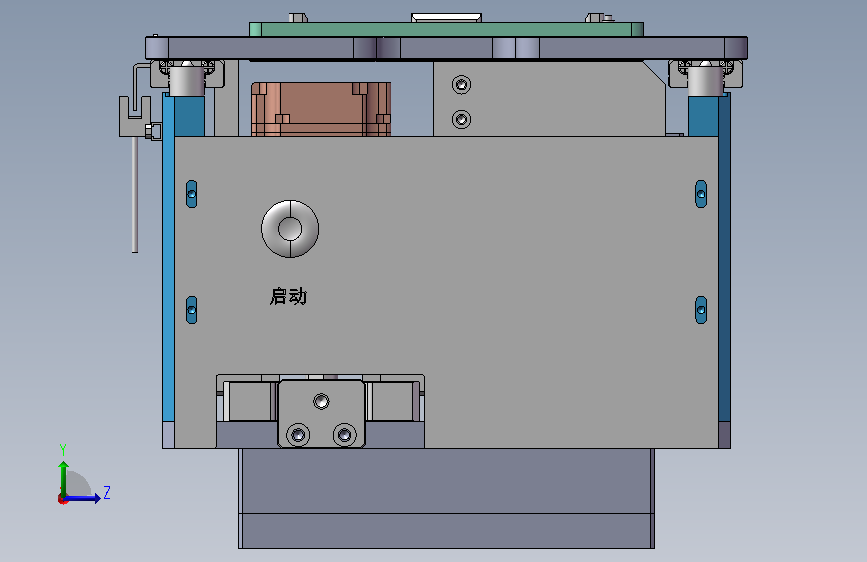Select the dark base block at bottom
867x562 pixels.
[x=446, y=498]
